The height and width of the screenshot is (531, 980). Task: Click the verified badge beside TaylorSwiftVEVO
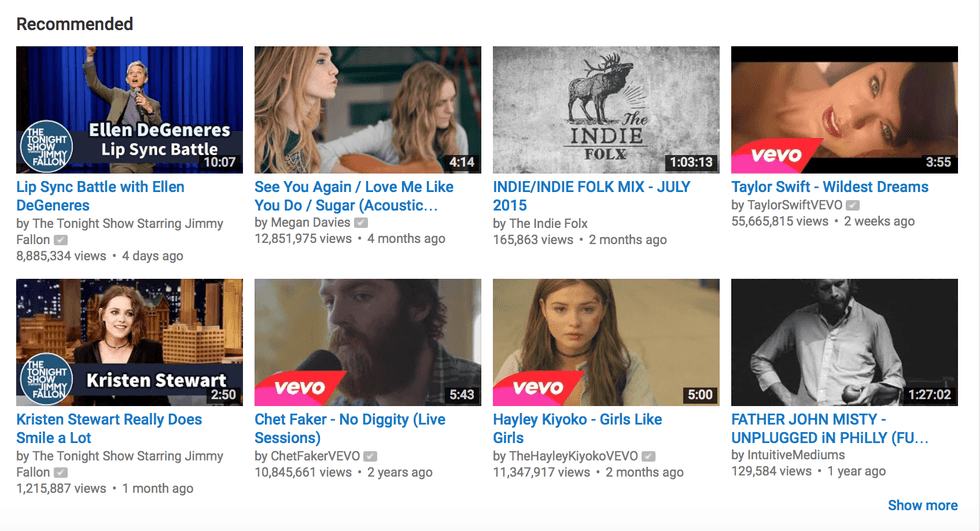[x=853, y=206]
